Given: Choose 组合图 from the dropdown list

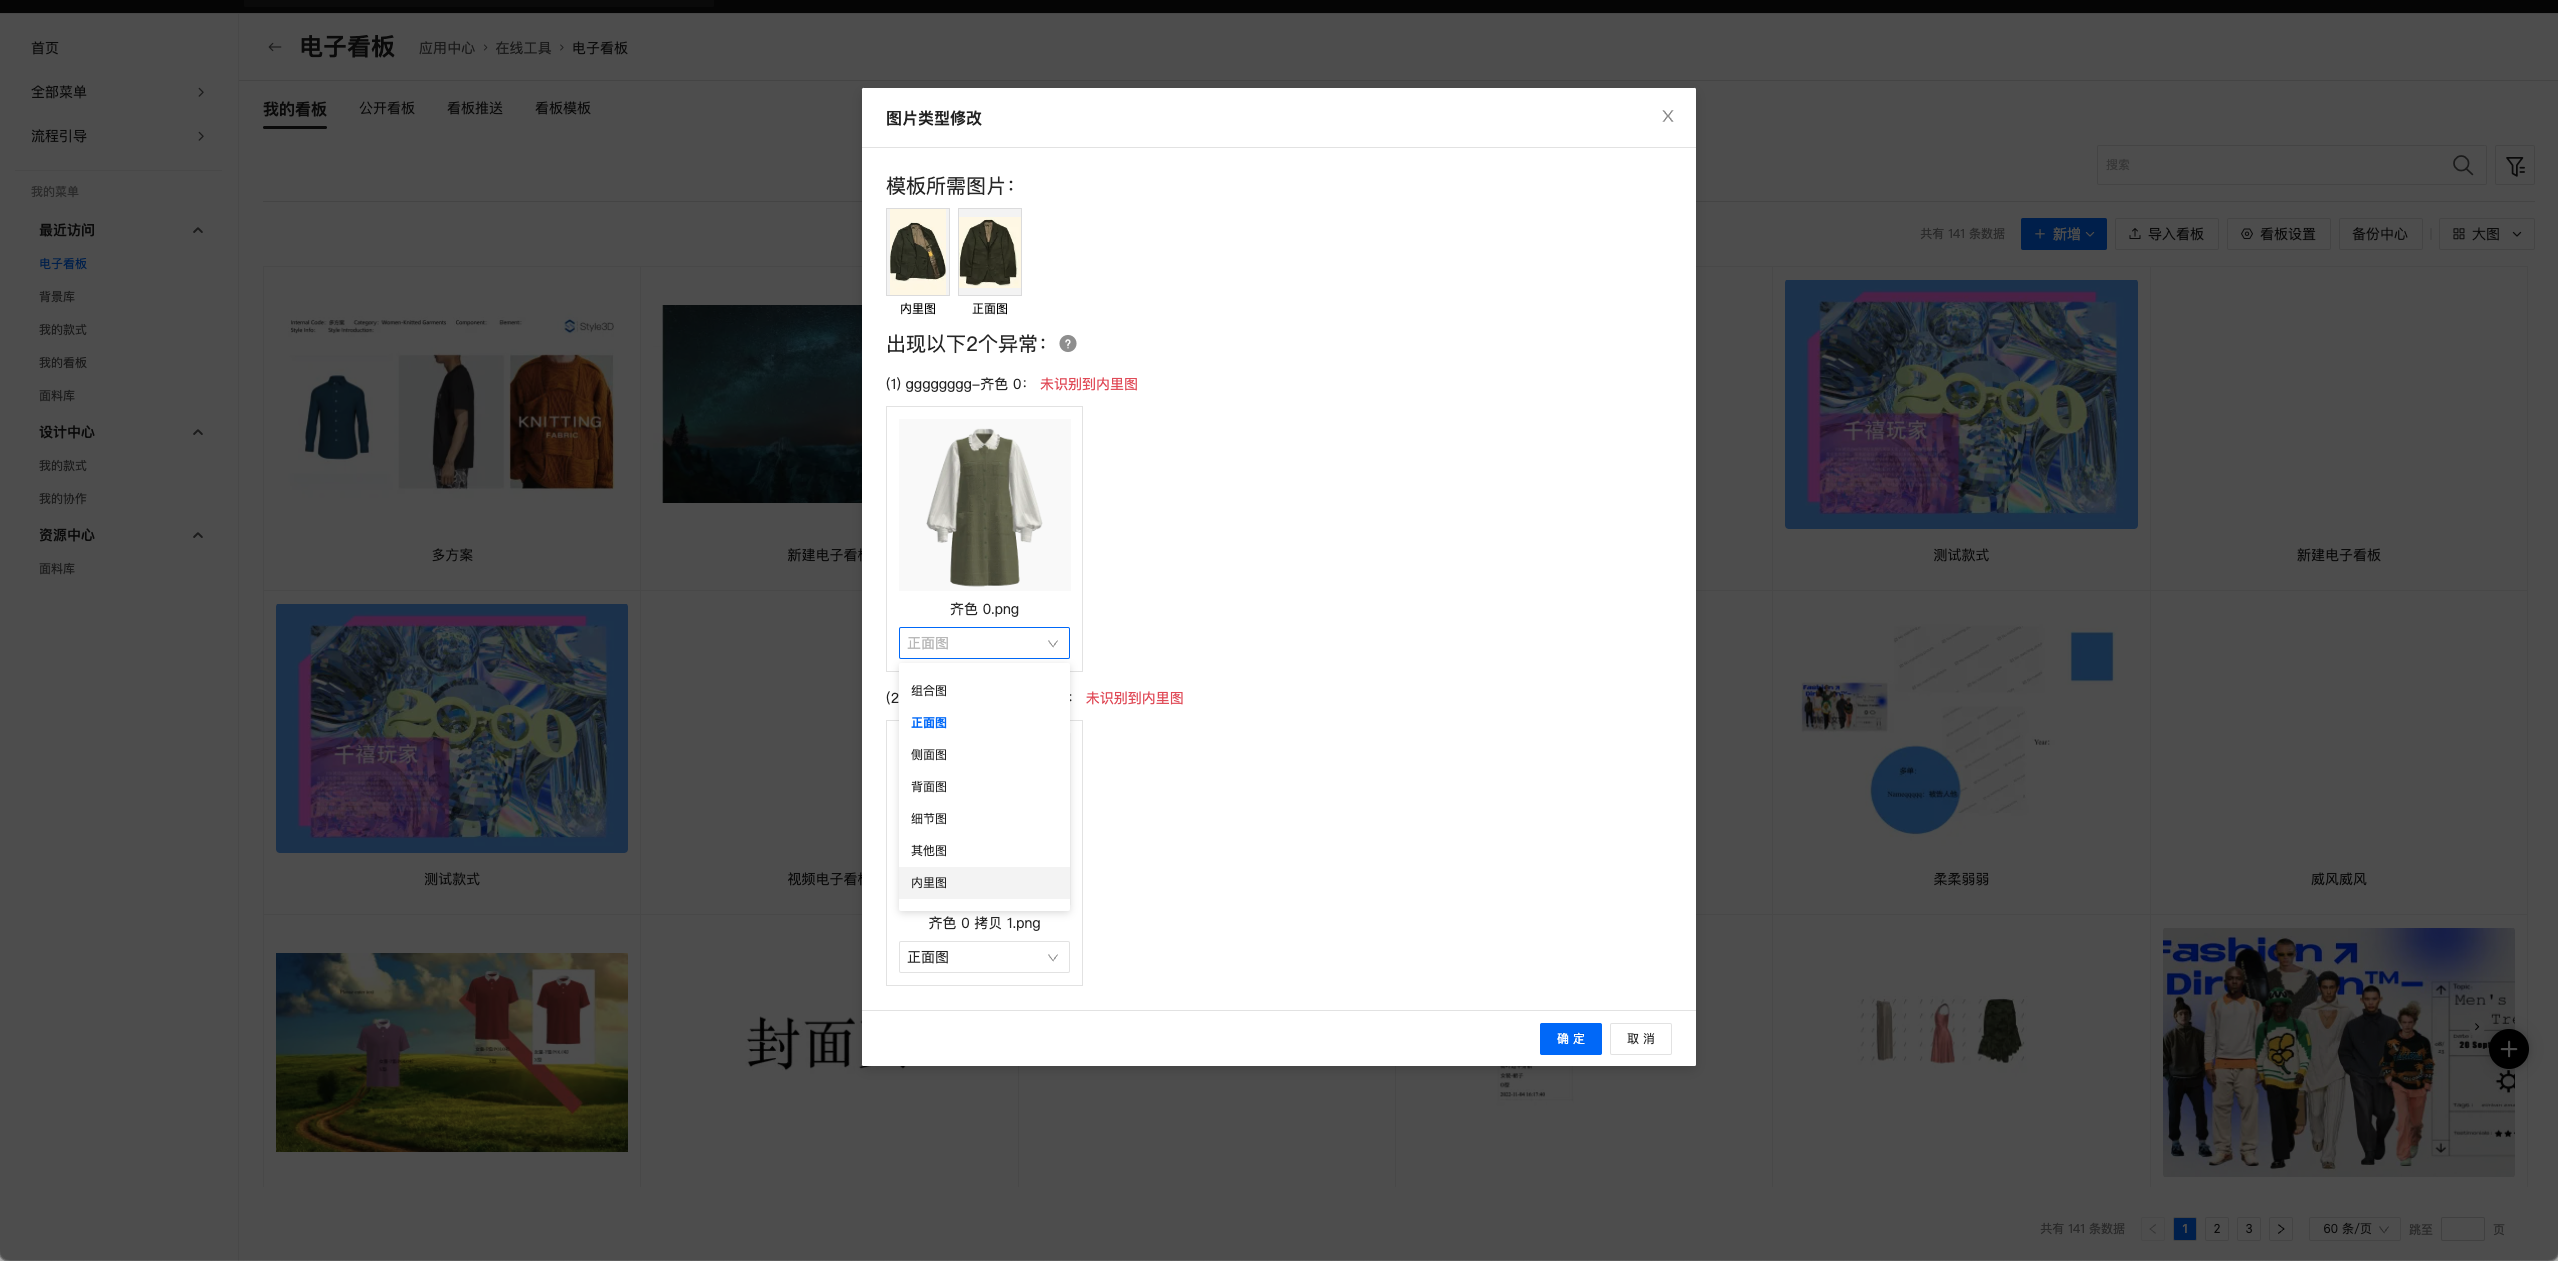Looking at the screenshot, I should tap(929, 691).
